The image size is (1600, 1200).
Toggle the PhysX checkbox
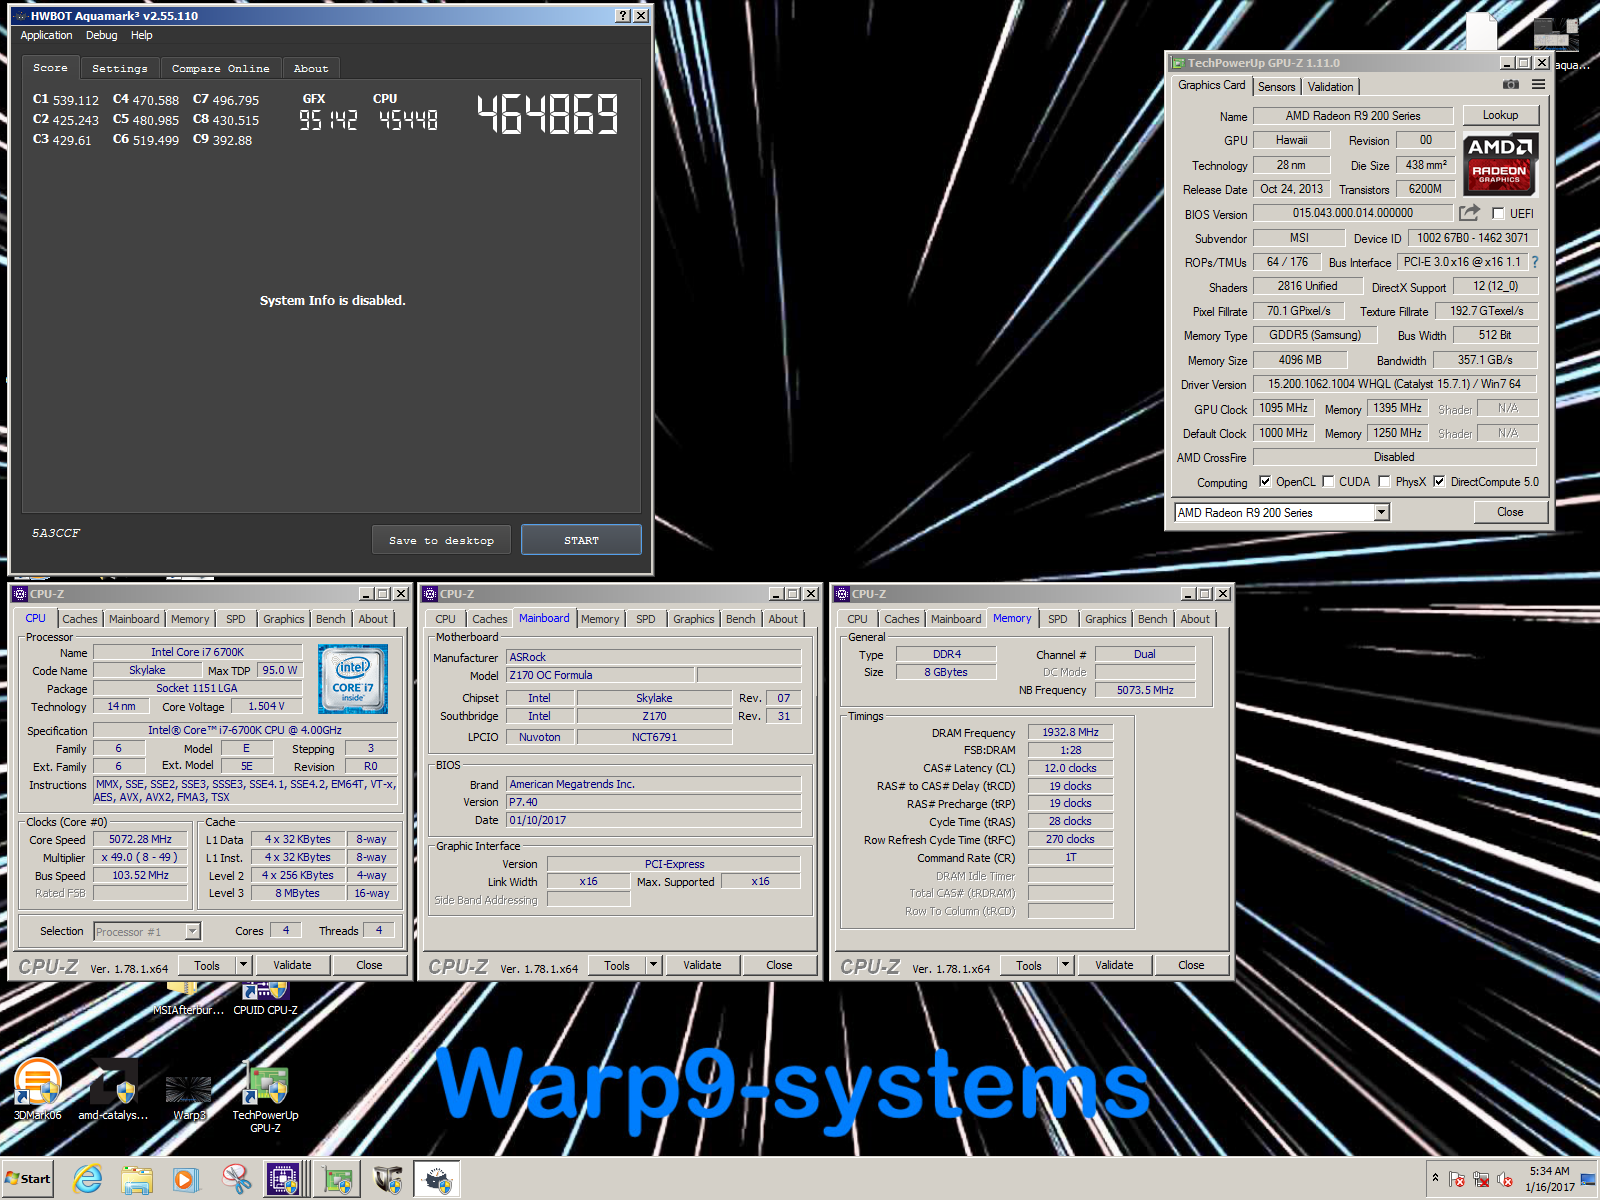[x=1384, y=482]
